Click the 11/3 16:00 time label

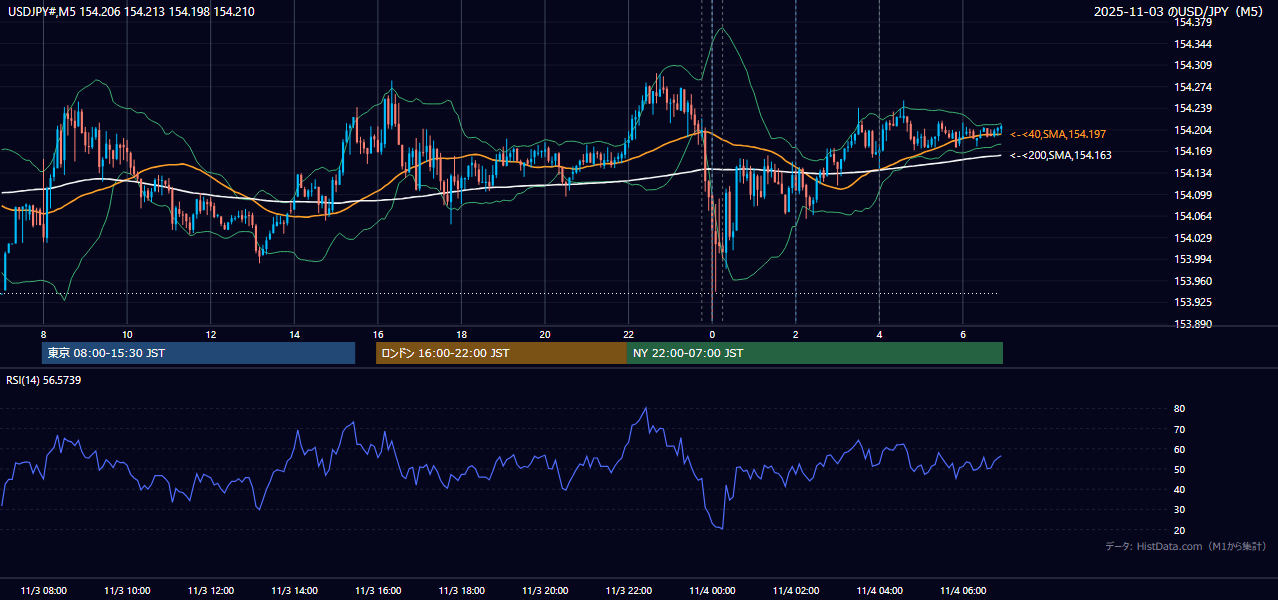click(x=378, y=591)
